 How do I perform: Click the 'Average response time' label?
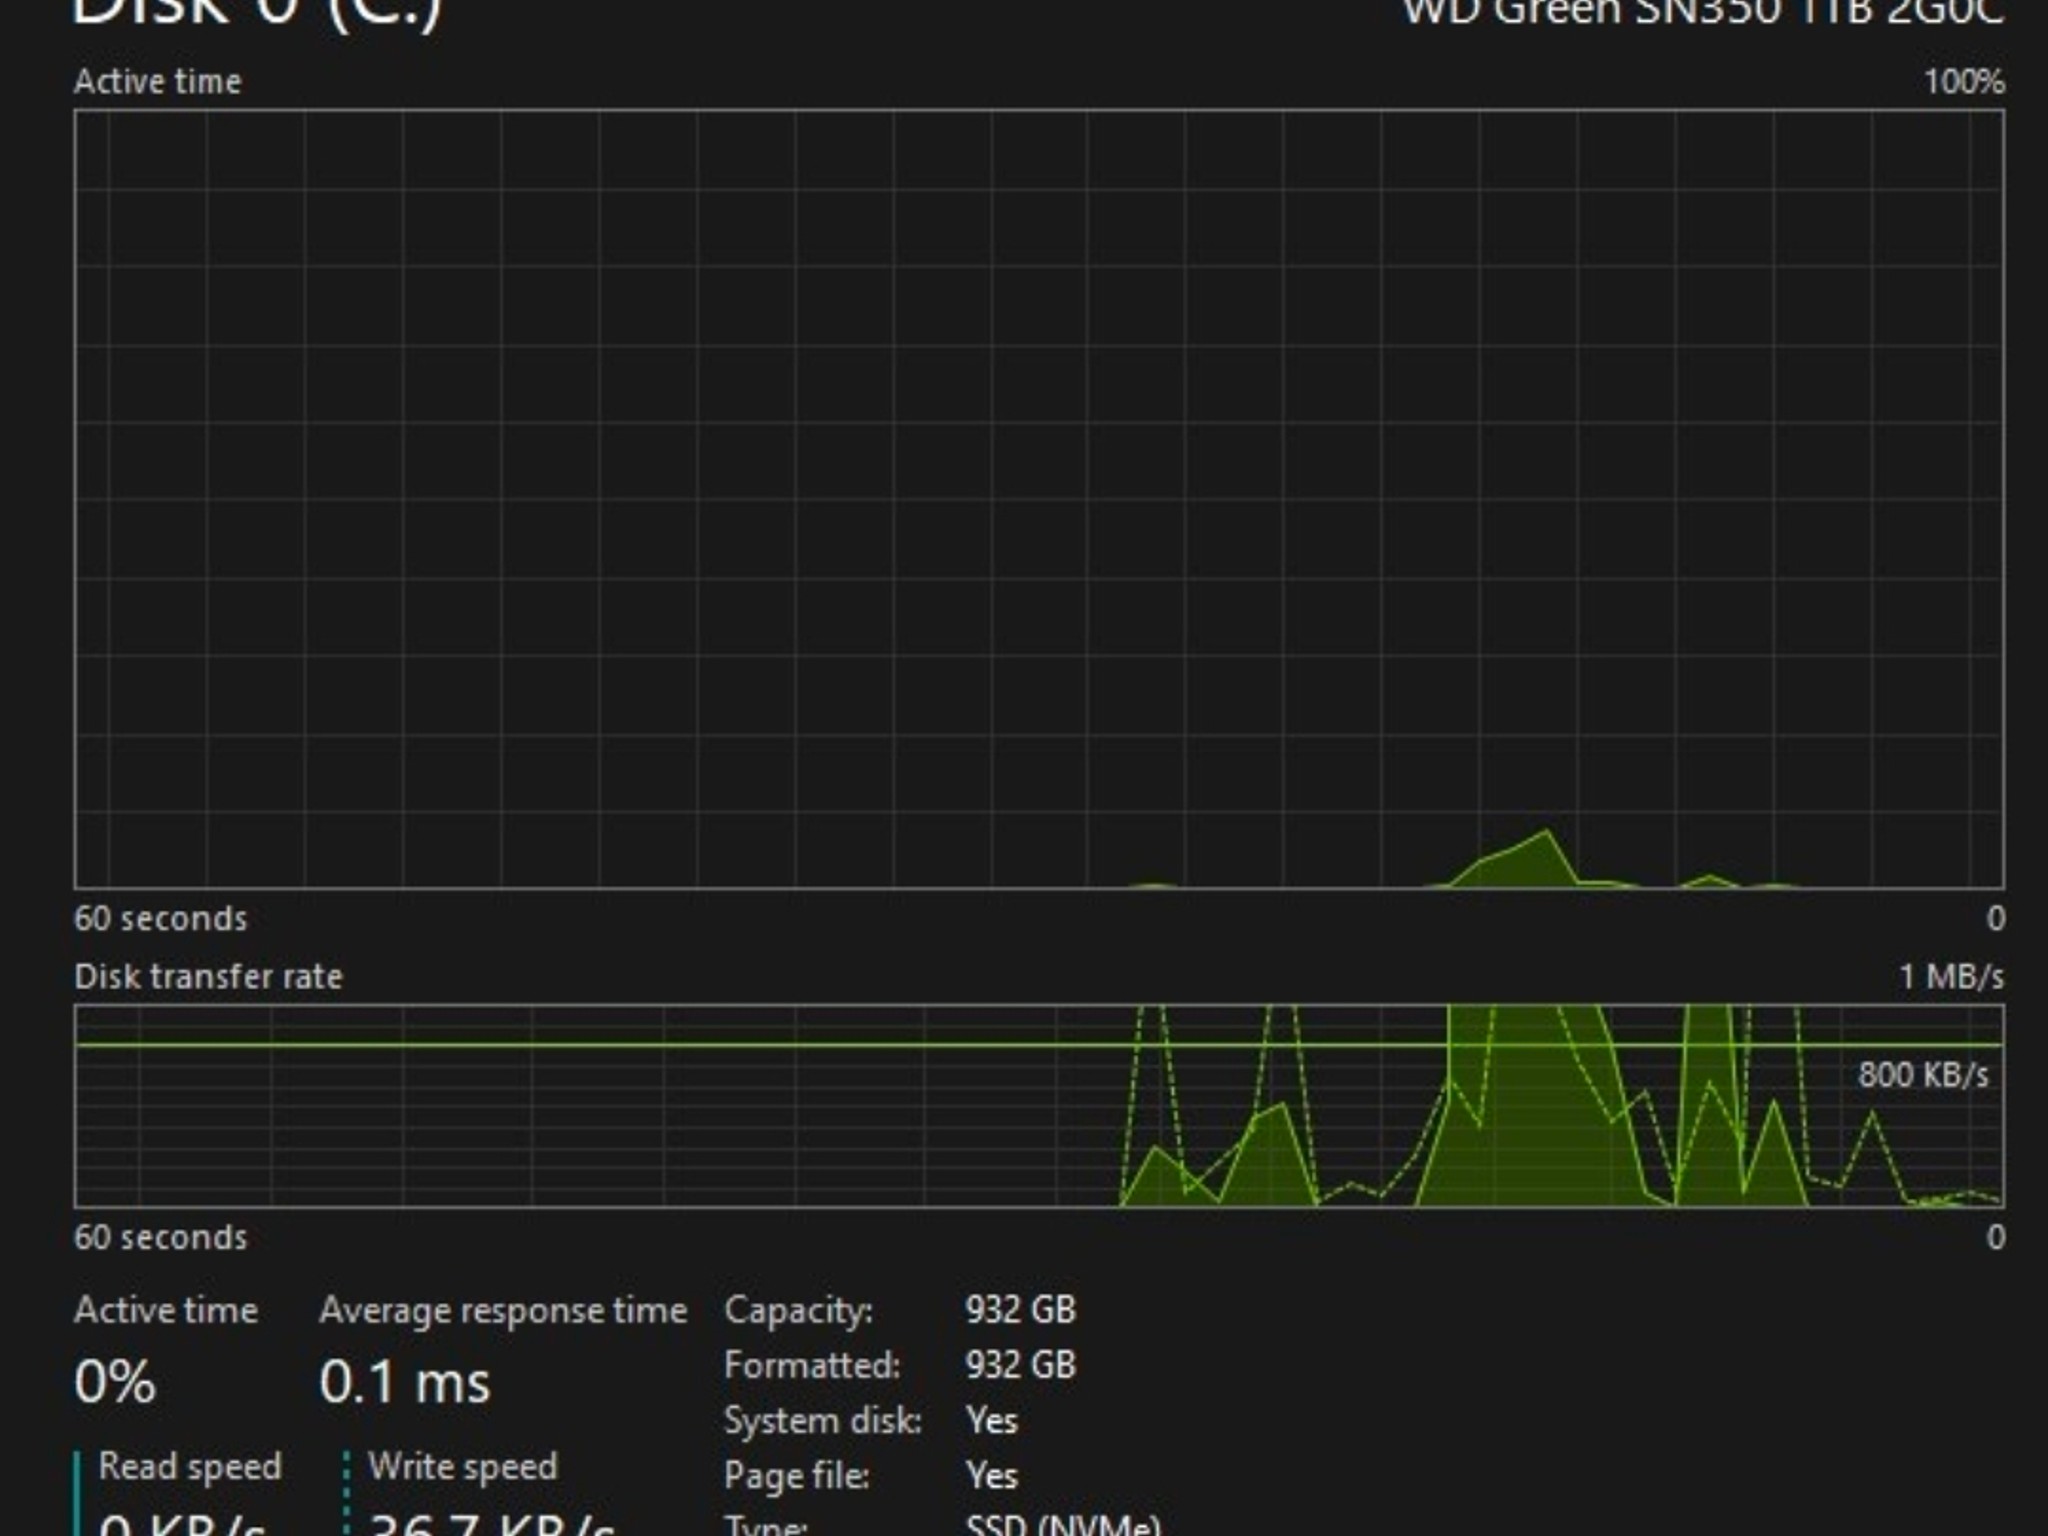point(503,1310)
